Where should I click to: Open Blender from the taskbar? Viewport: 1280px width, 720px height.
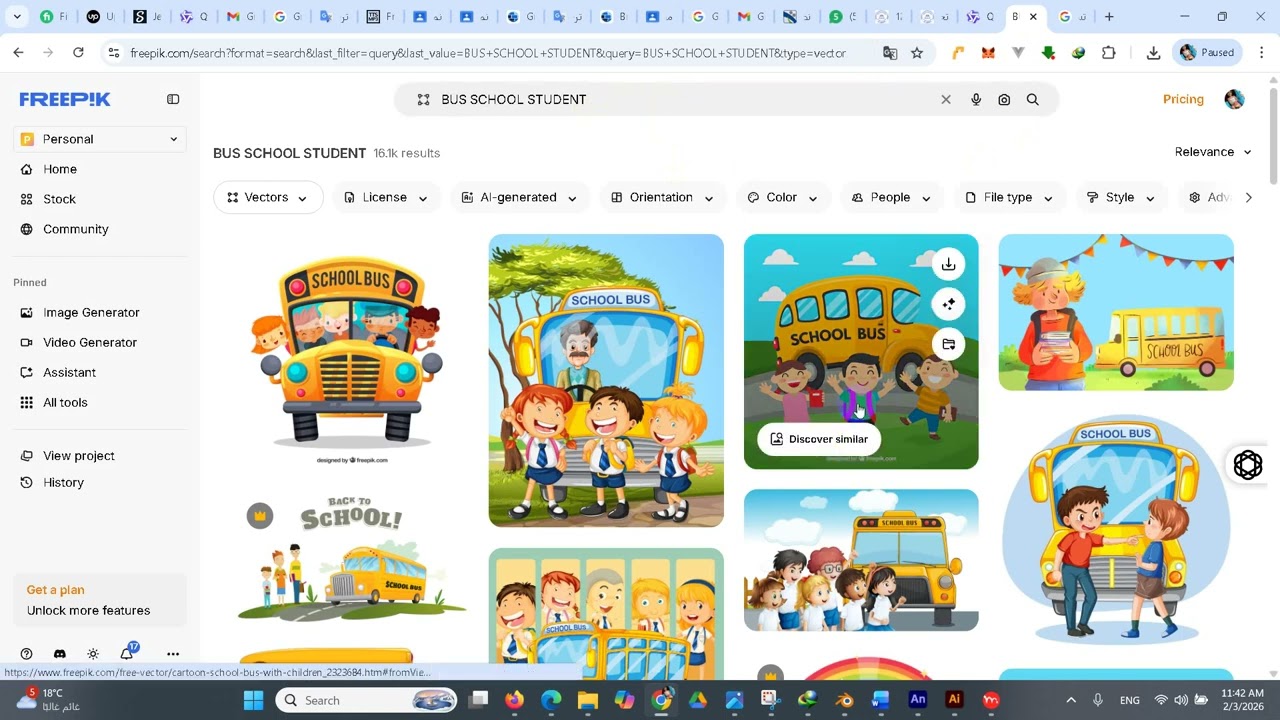[844, 700]
